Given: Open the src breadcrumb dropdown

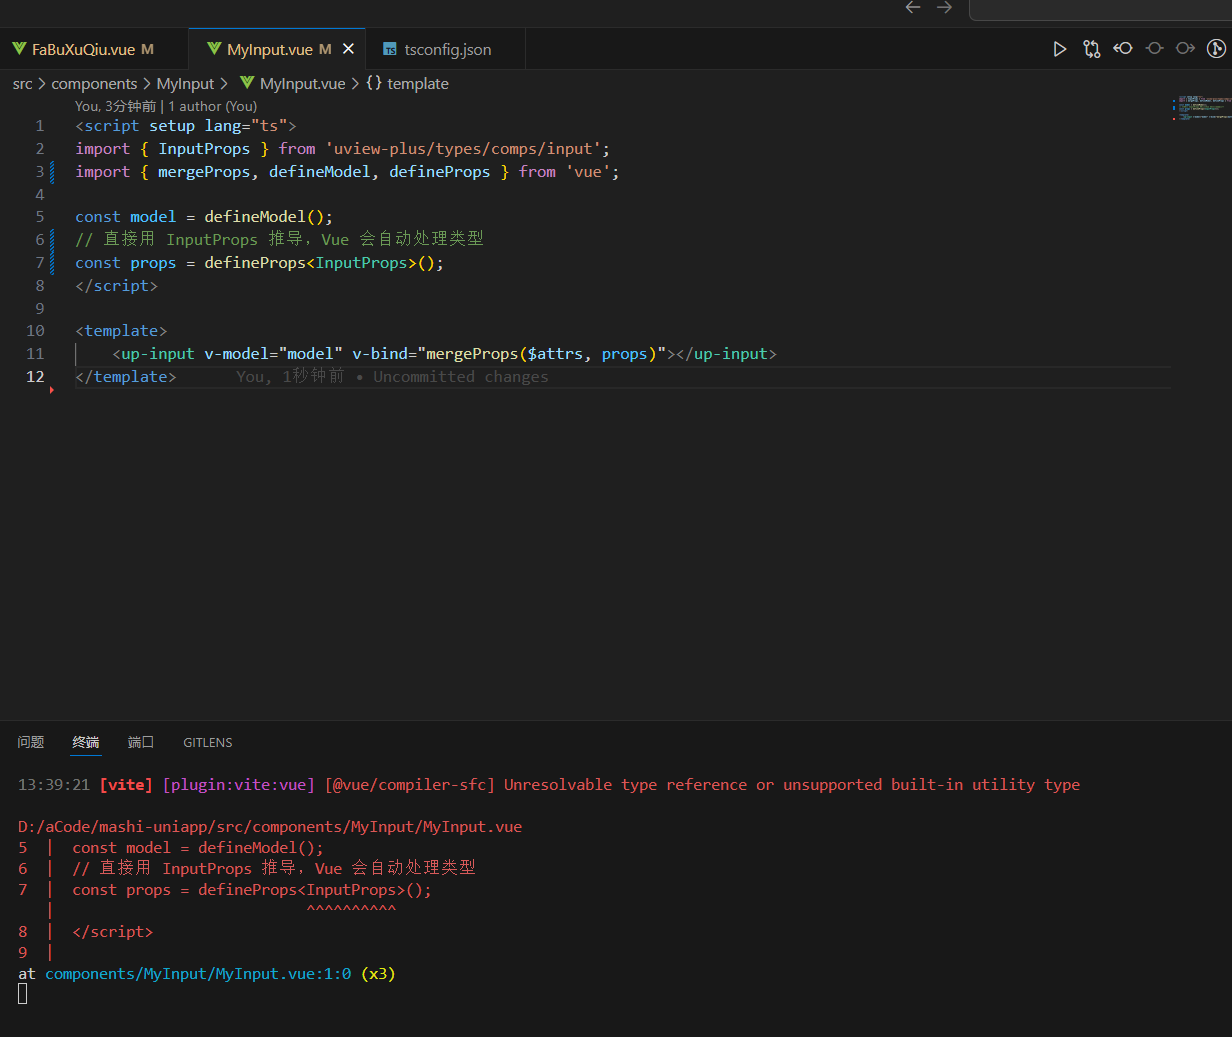Looking at the screenshot, I should coord(23,84).
